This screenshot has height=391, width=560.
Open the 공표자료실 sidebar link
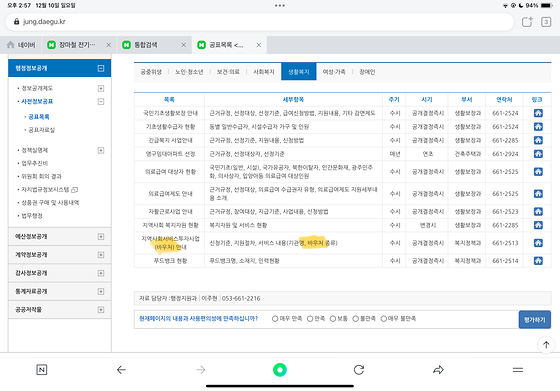coord(41,130)
